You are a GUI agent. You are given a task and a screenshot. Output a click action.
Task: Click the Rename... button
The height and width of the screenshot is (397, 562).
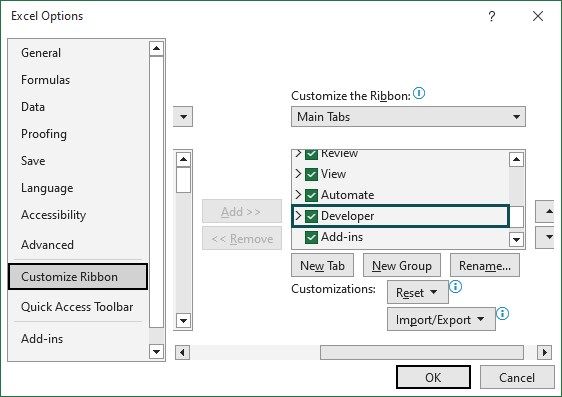click(x=485, y=266)
